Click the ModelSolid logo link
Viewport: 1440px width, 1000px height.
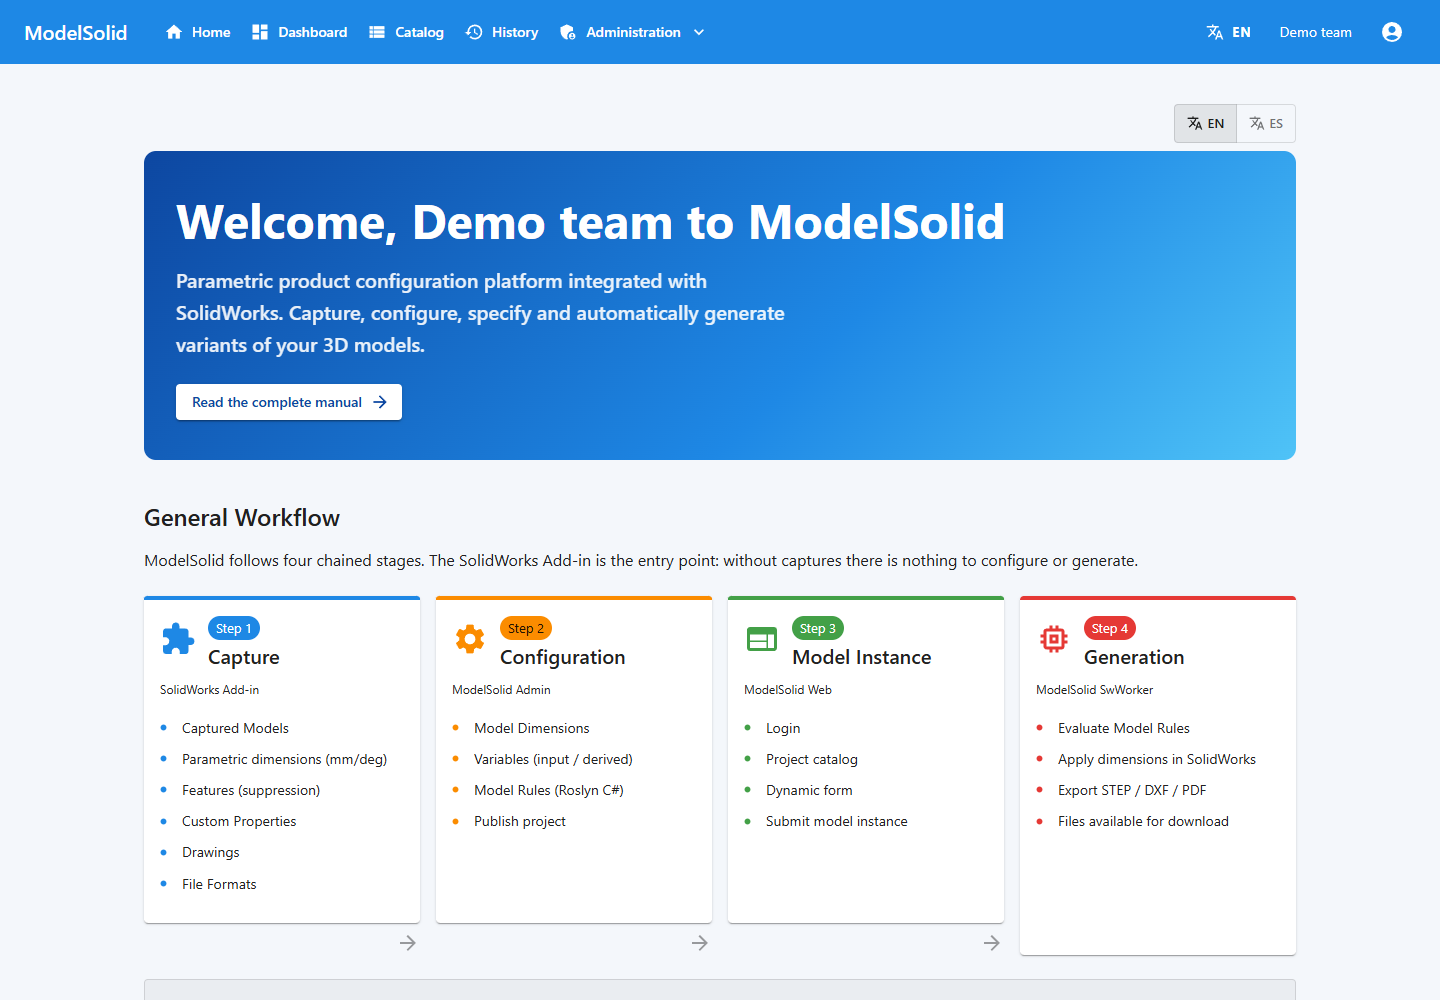coord(76,33)
